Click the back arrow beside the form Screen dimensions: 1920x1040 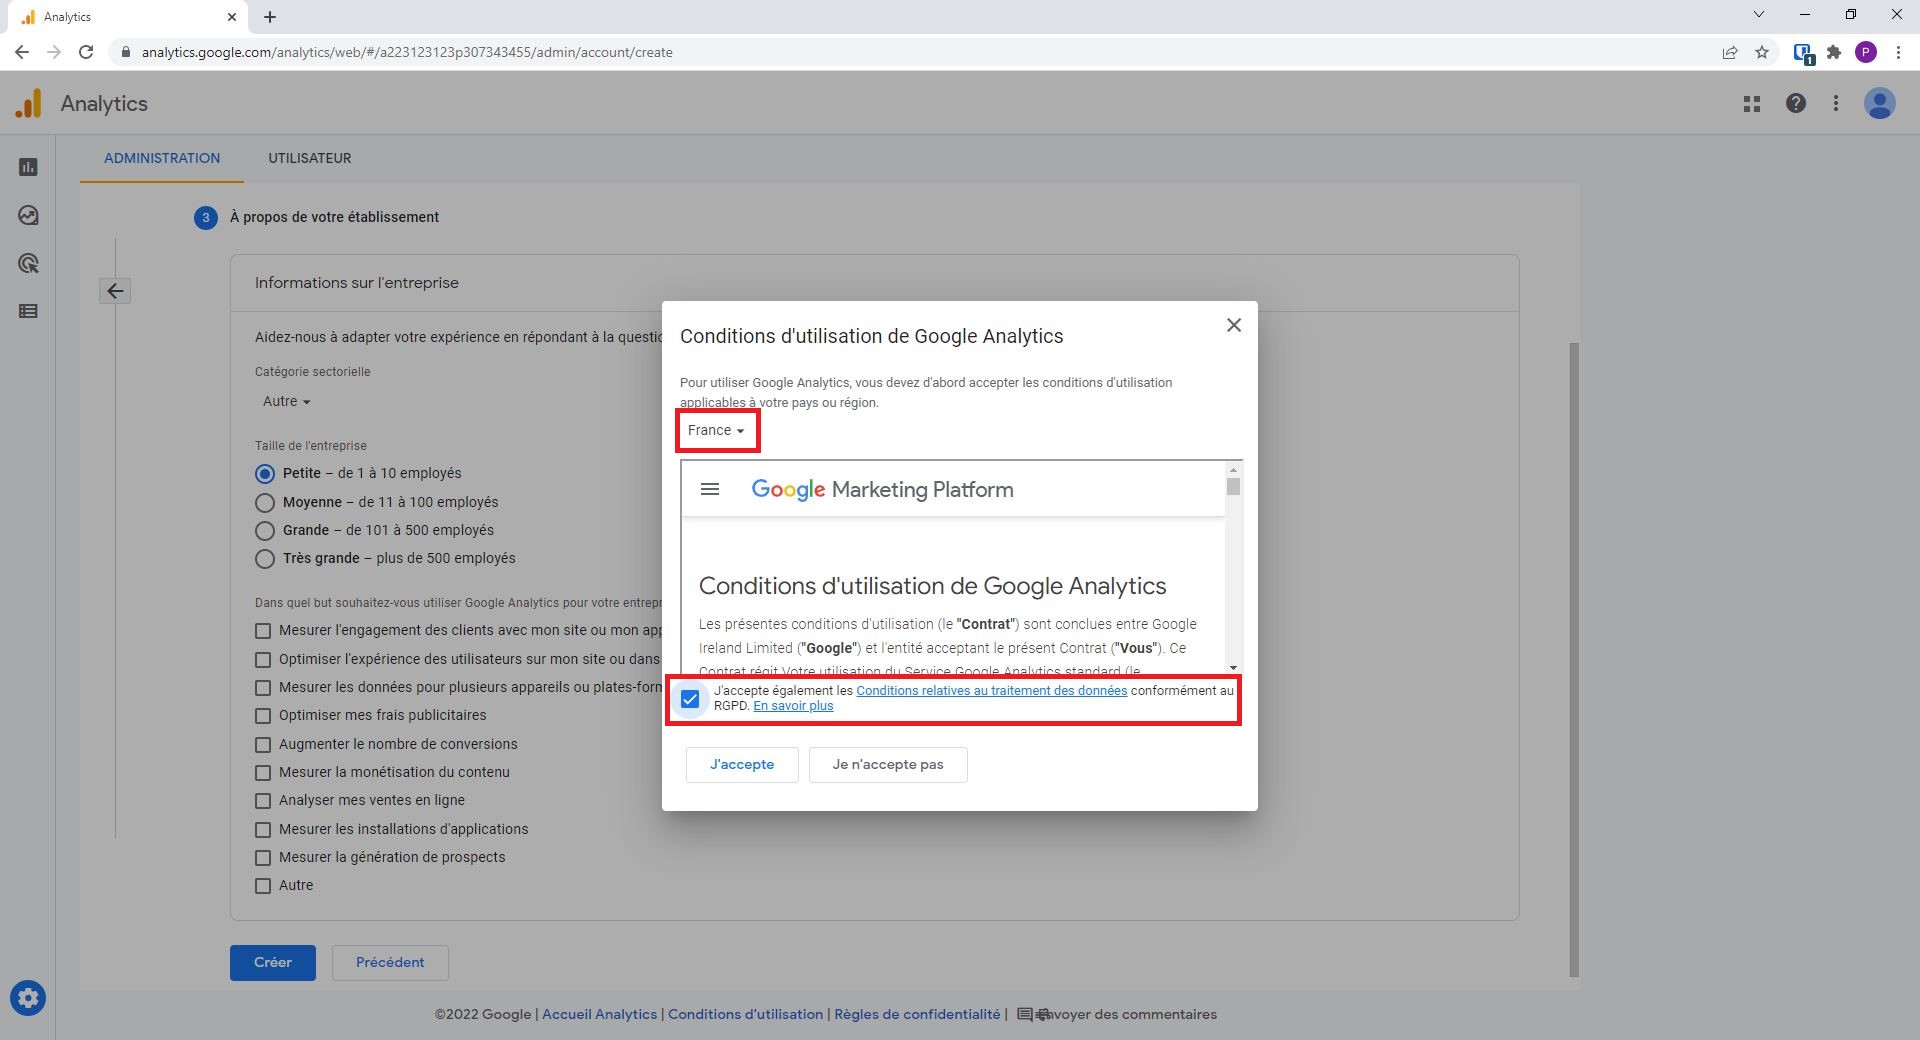[x=115, y=291]
